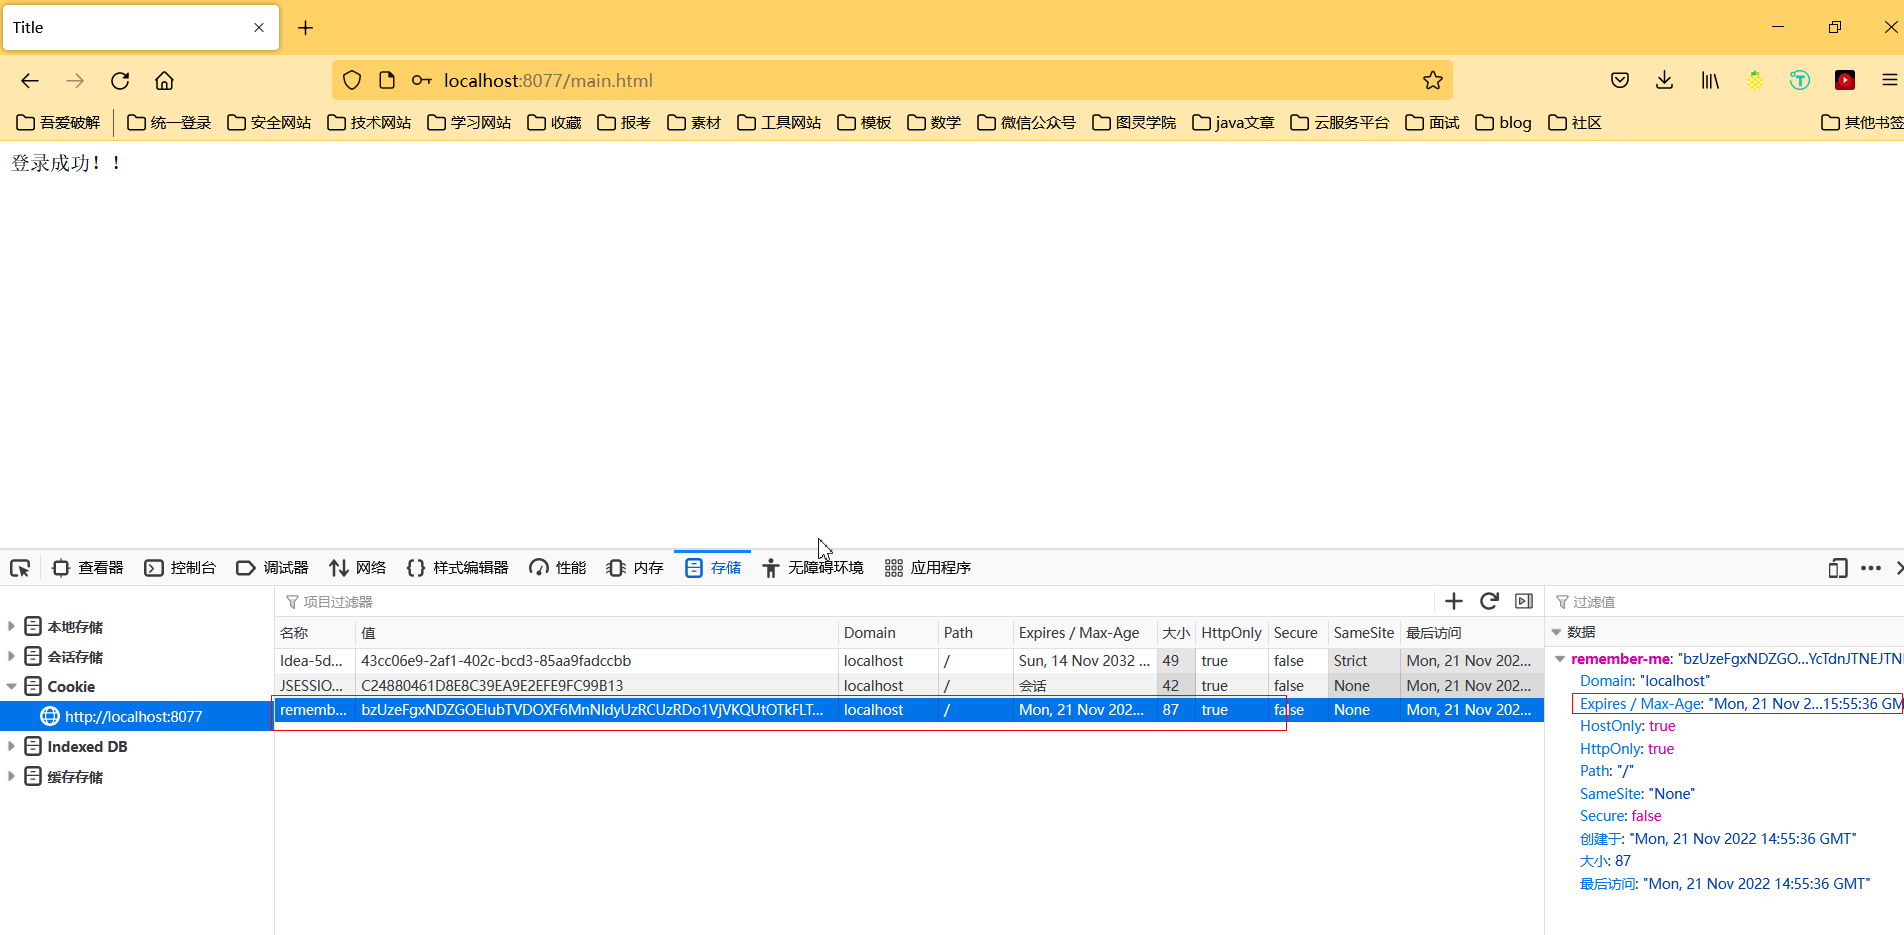Click the browser home icon
The height and width of the screenshot is (935, 1904).
point(164,80)
